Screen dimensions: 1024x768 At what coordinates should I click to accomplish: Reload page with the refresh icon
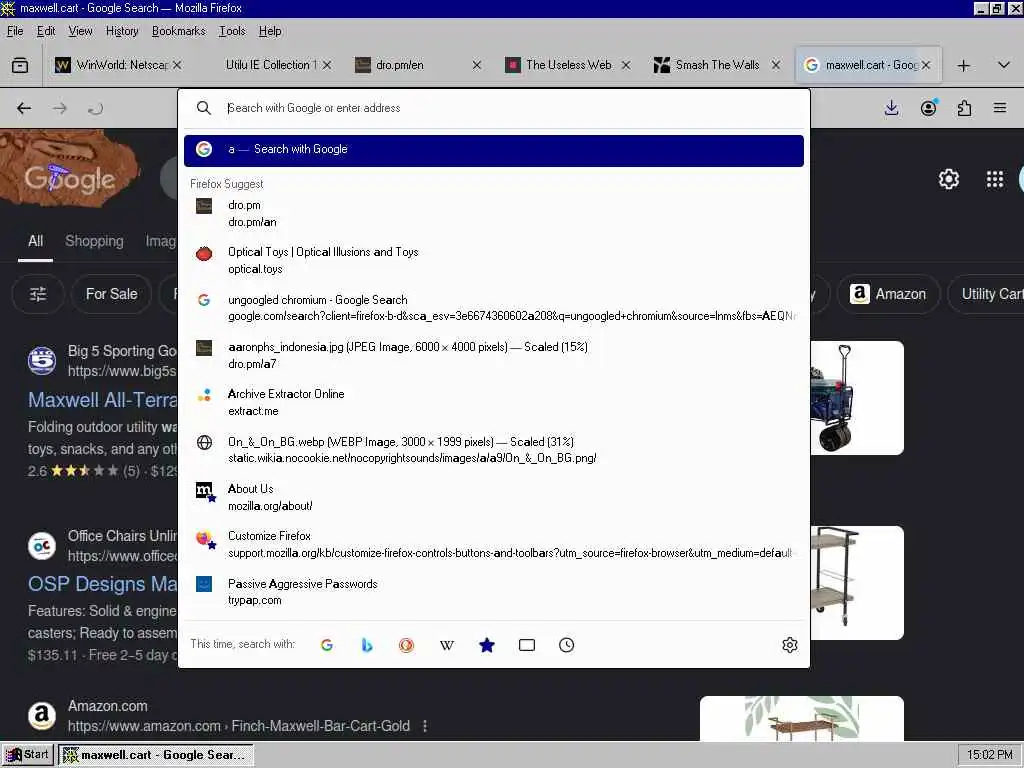pos(95,108)
